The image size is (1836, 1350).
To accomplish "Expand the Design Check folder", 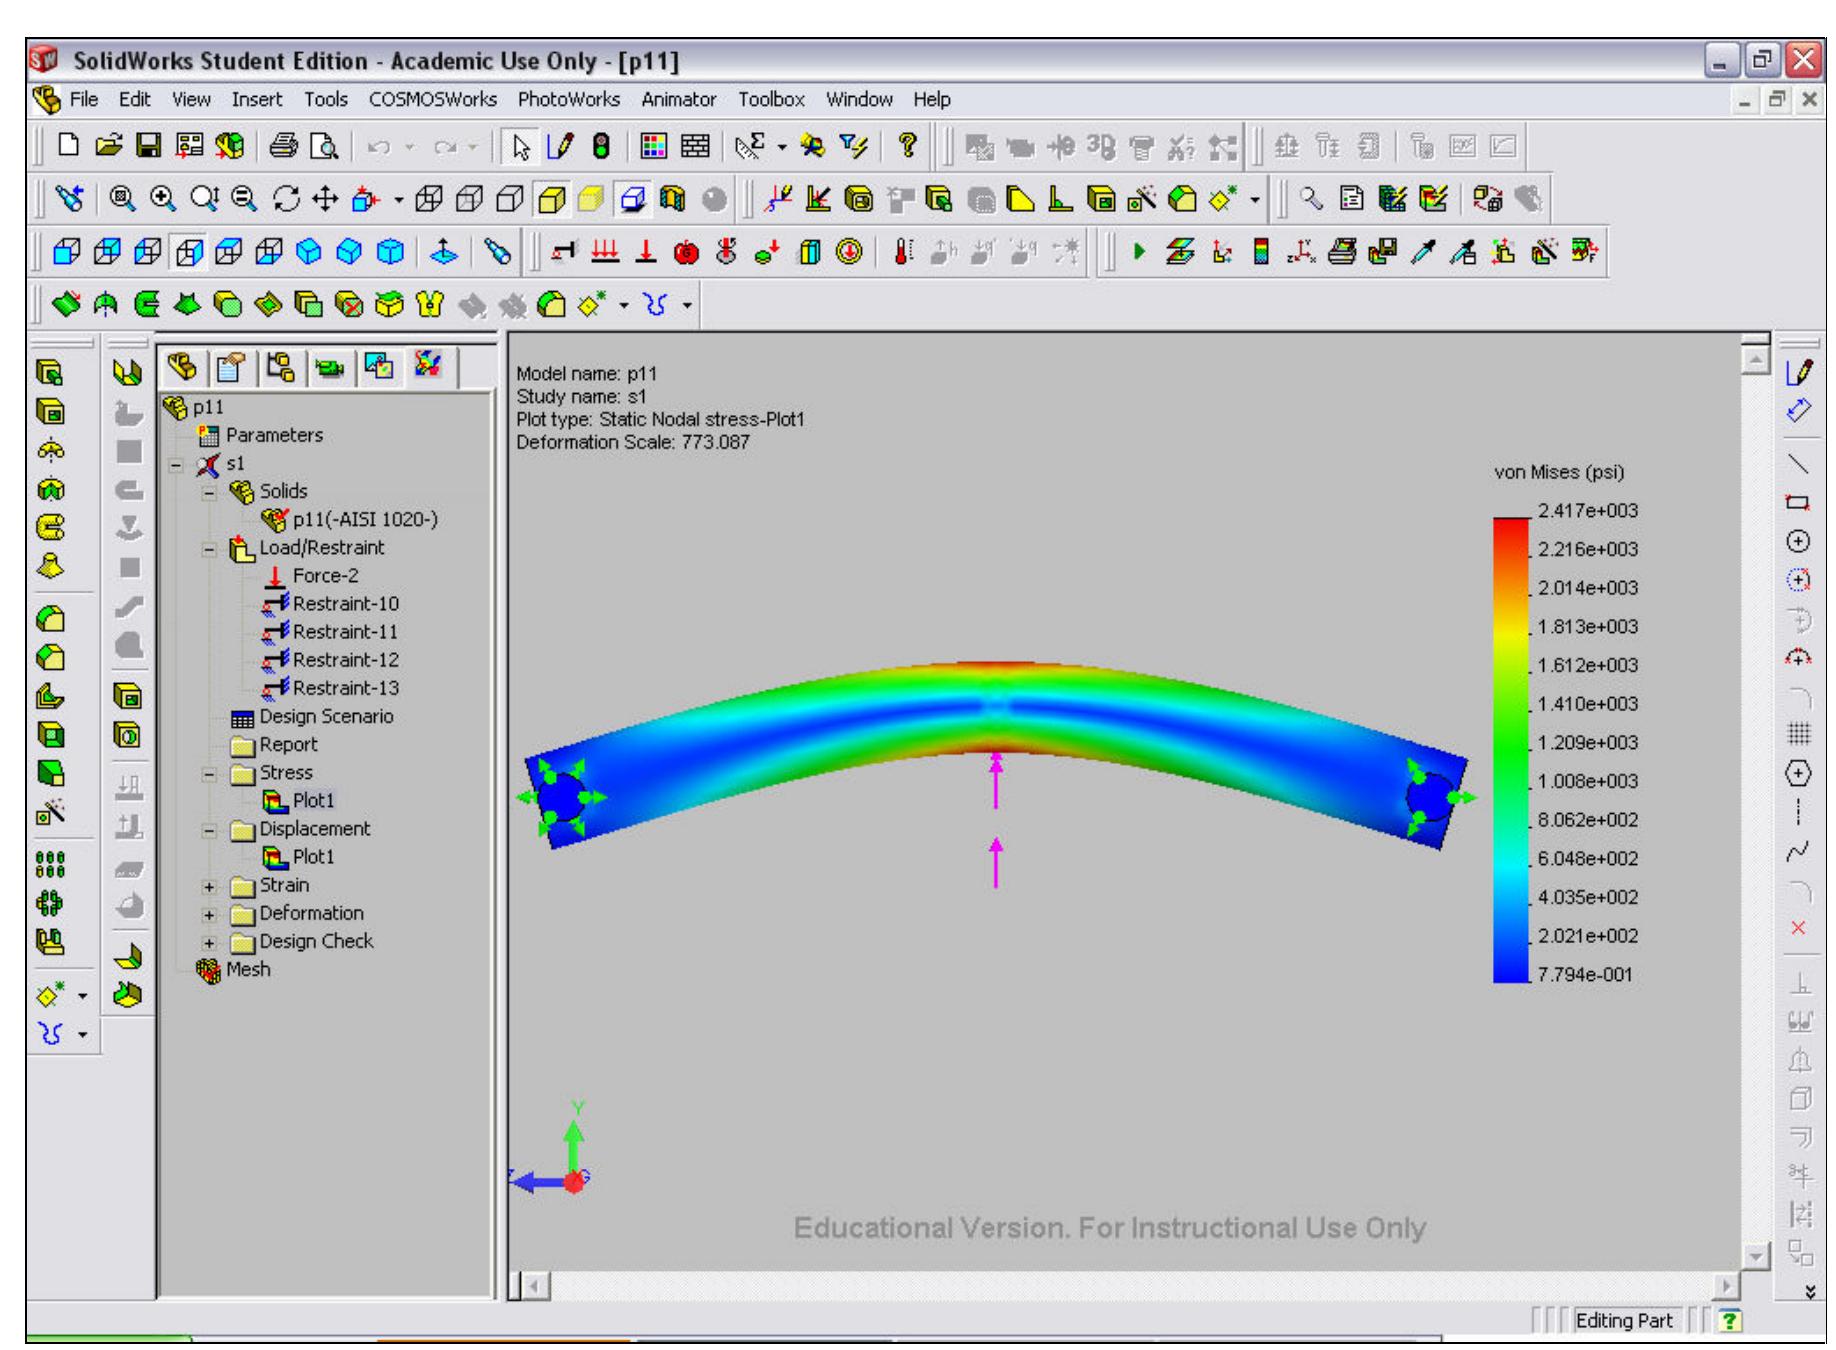I will (209, 943).
